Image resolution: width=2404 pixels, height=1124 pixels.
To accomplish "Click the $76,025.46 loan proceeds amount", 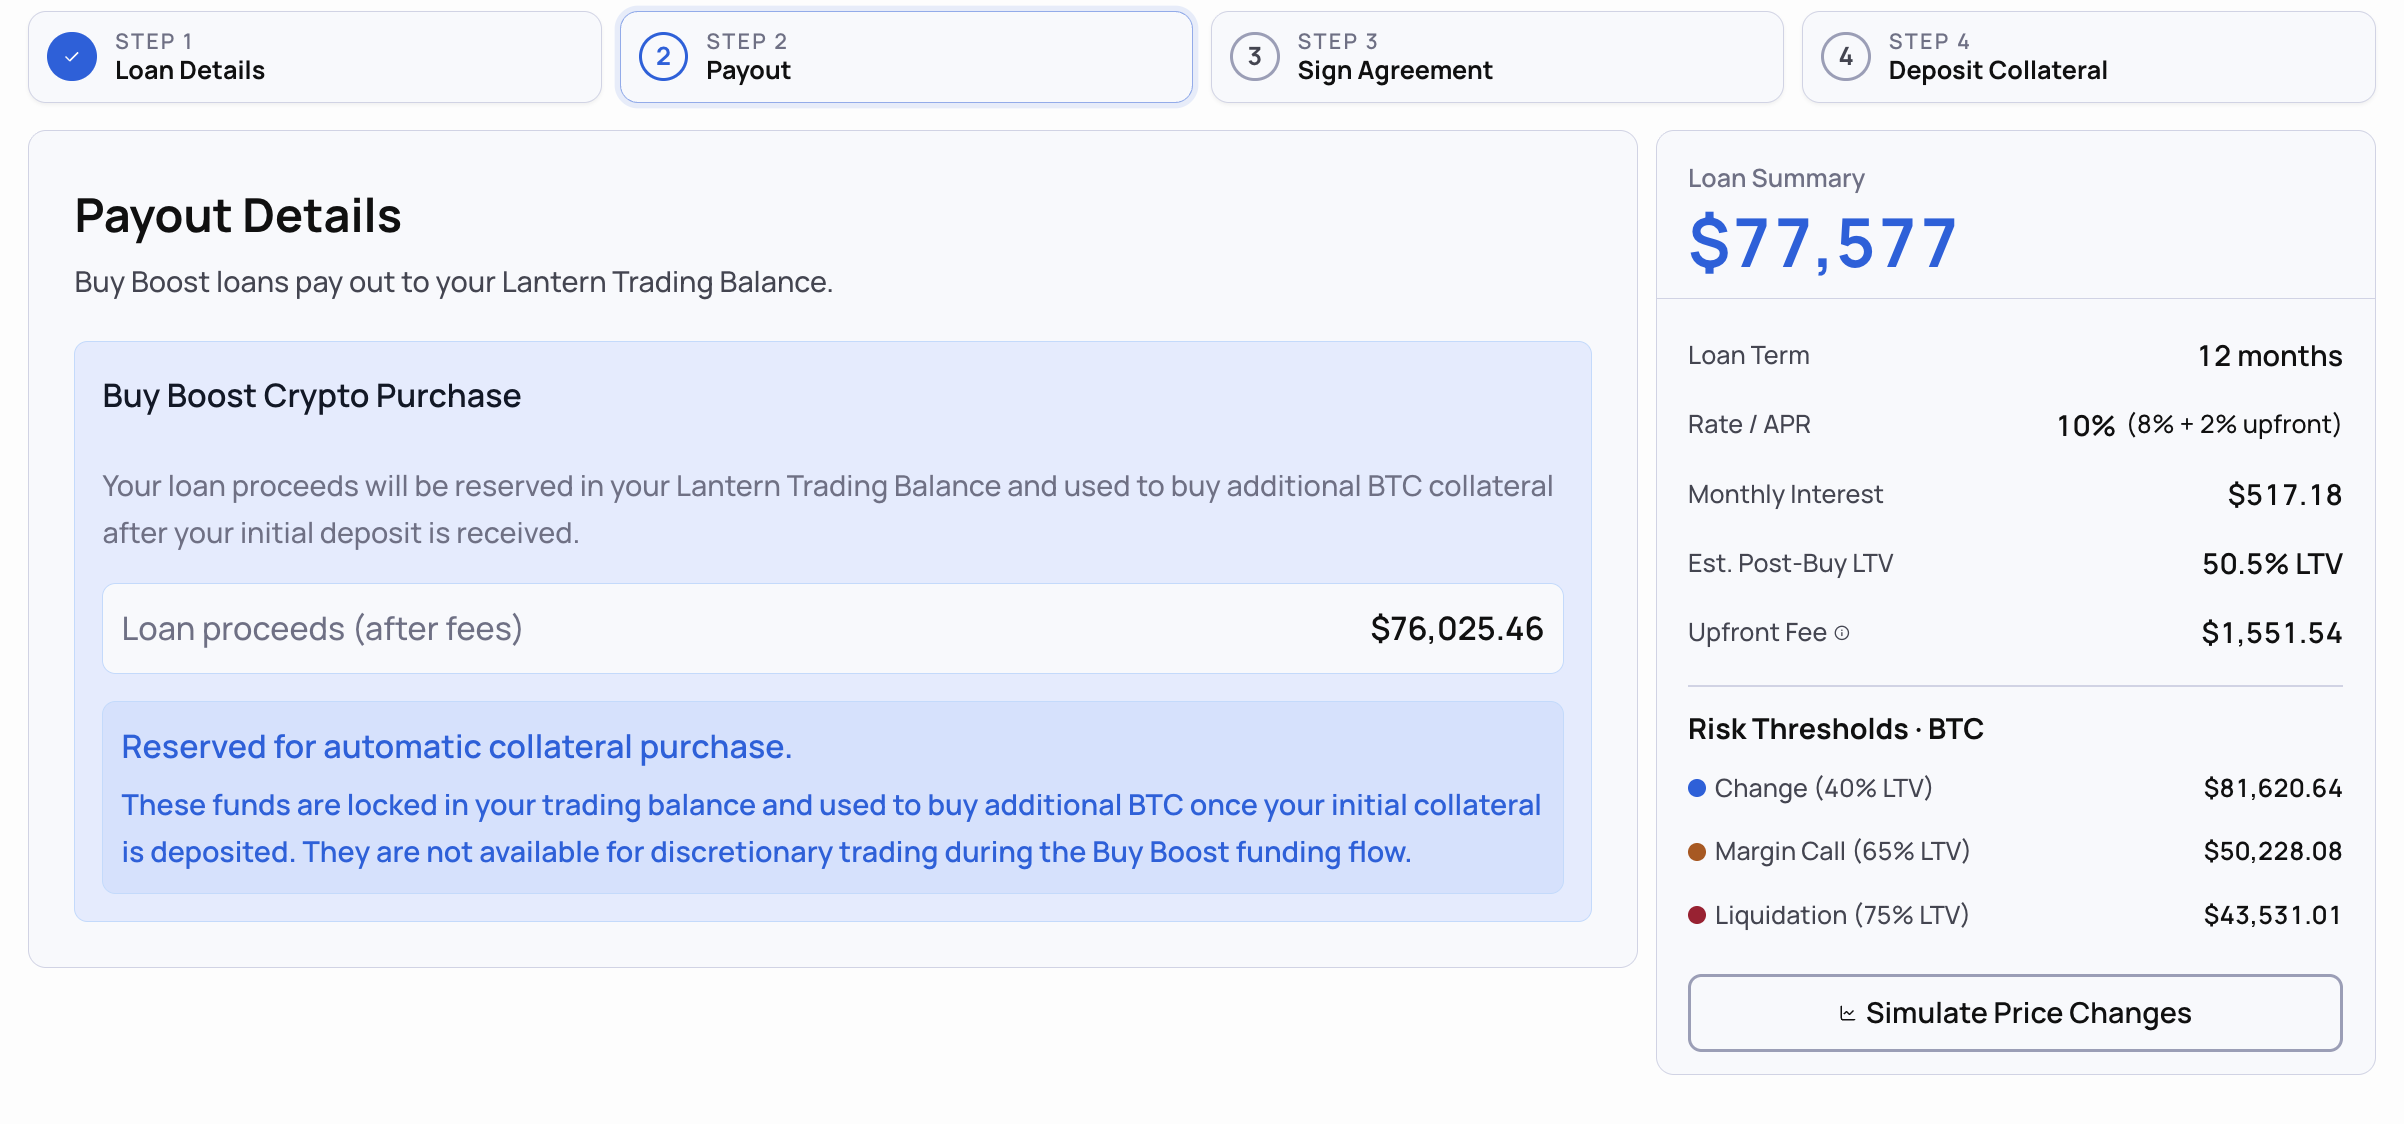I will tap(1457, 629).
